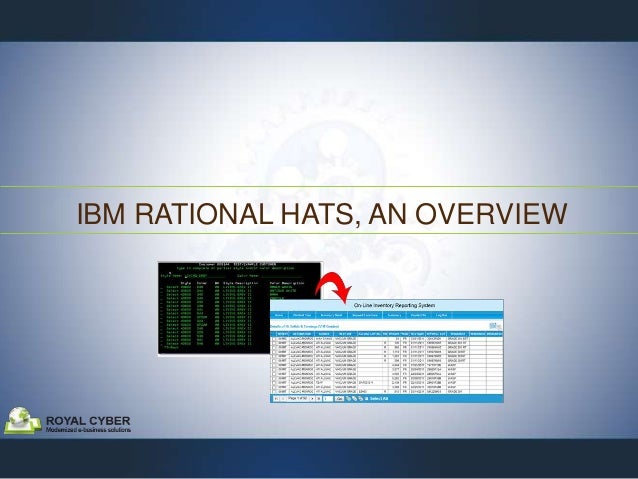
Task: Open the Summary tab in inventory system
Action: tap(394, 315)
